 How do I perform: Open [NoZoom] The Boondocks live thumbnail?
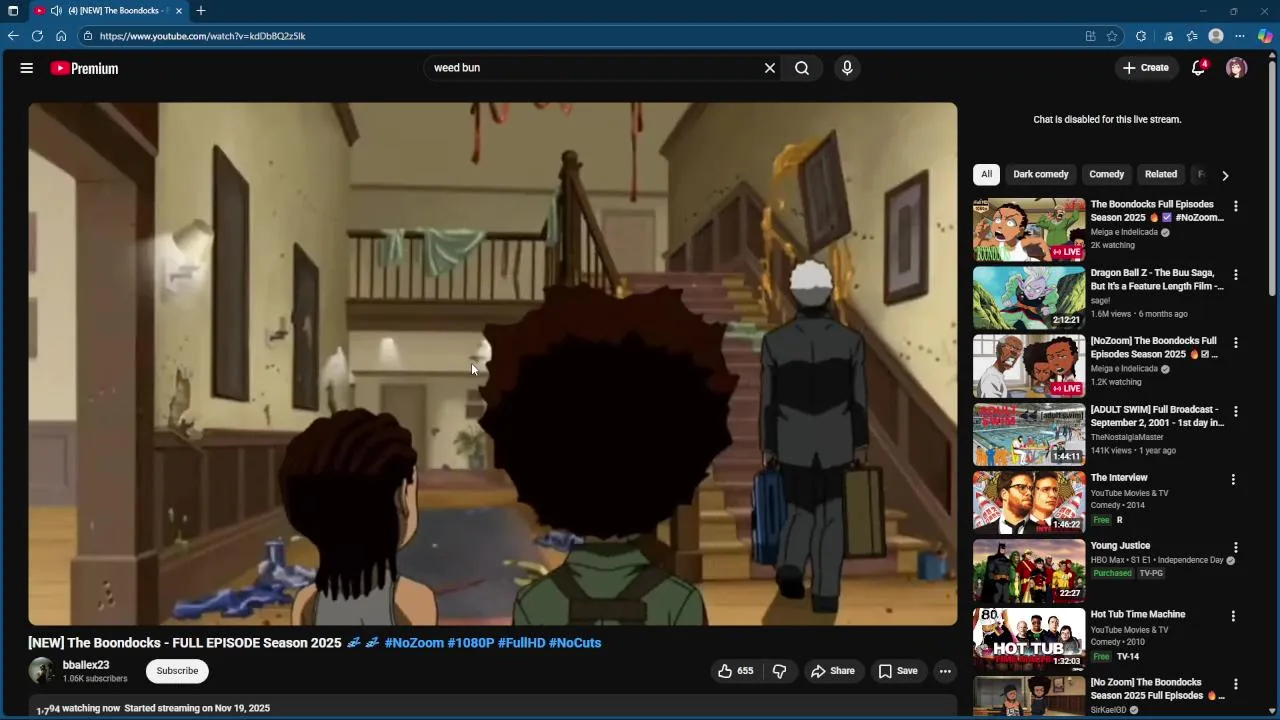tap(1029, 366)
